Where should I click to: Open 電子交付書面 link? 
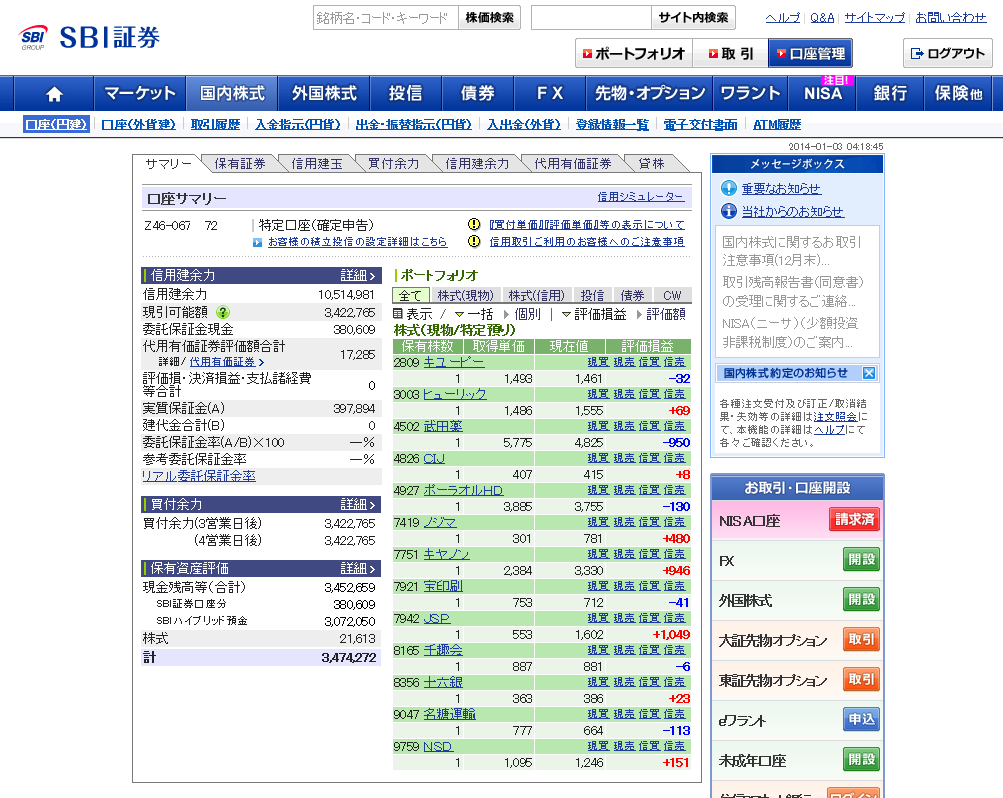pyautogui.click(x=700, y=125)
